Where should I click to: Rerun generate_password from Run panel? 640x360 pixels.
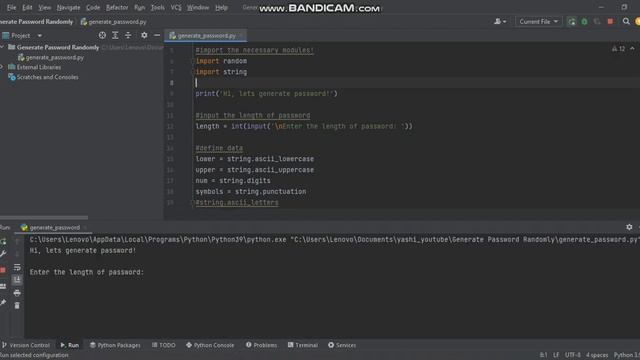3,242
